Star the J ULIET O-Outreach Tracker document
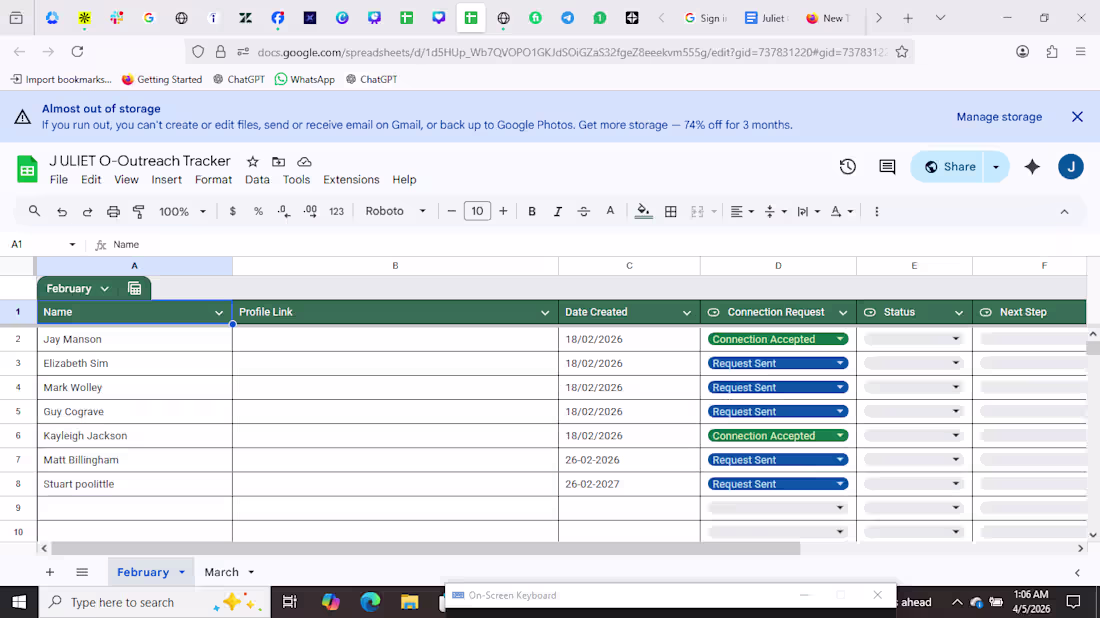This screenshot has height=618, width=1100. [253, 162]
